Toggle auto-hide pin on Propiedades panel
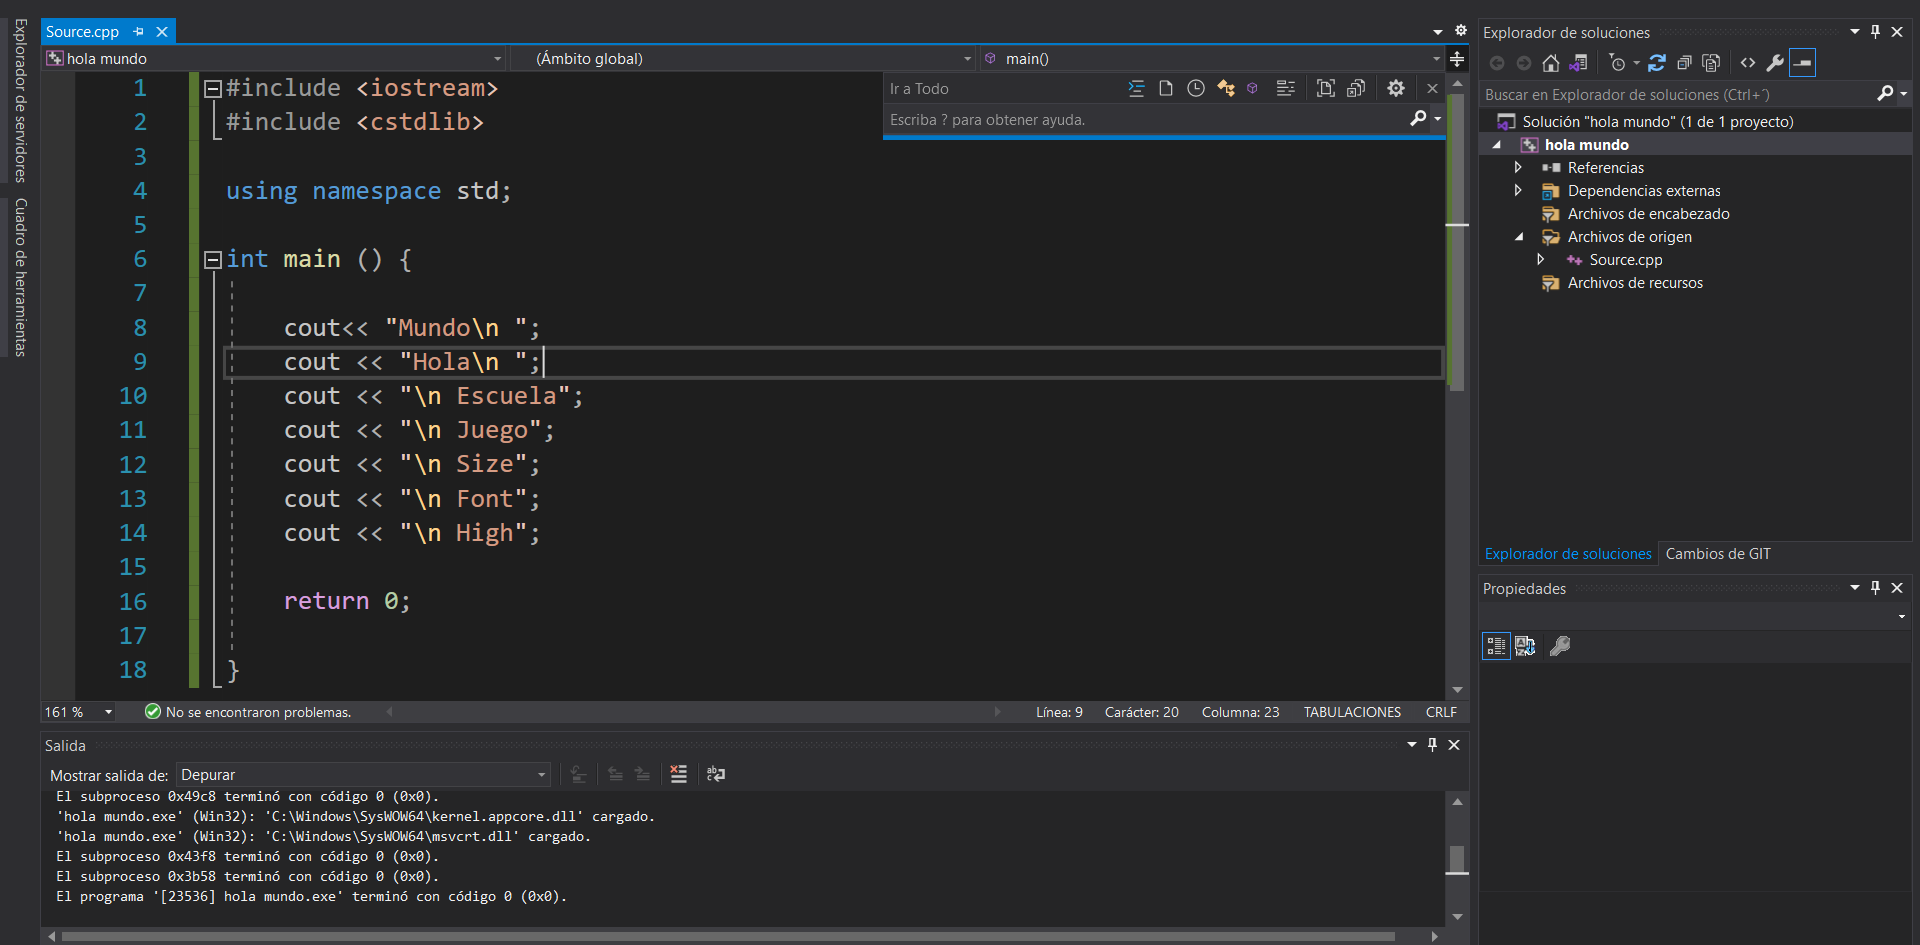Image resolution: width=1920 pixels, height=945 pixels. [x=1875, y=588]
